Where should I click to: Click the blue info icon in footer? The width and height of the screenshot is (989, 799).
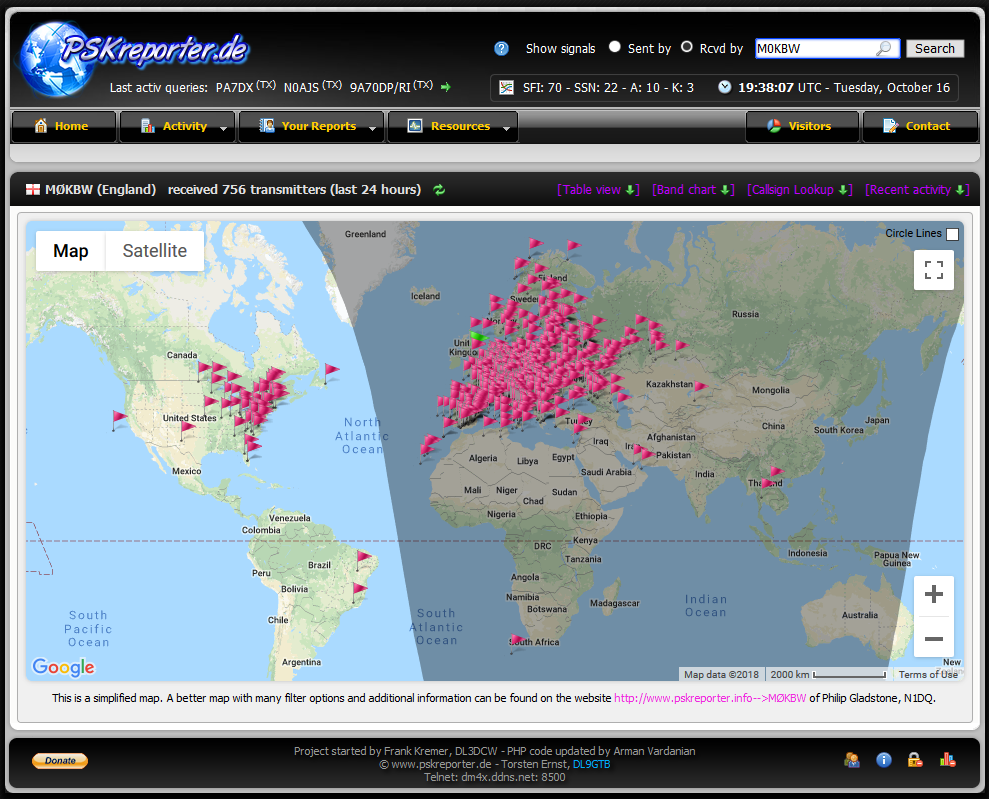coord(883,760)
